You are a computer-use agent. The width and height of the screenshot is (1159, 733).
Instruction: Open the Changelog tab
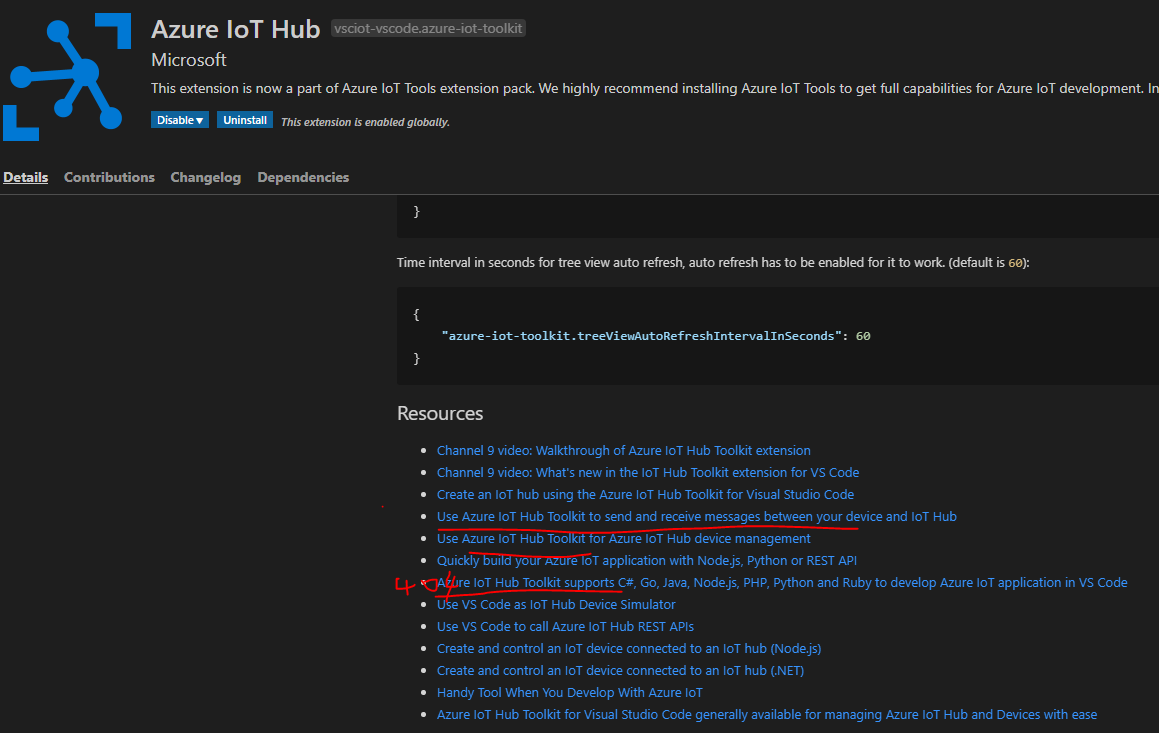[205, 177]
